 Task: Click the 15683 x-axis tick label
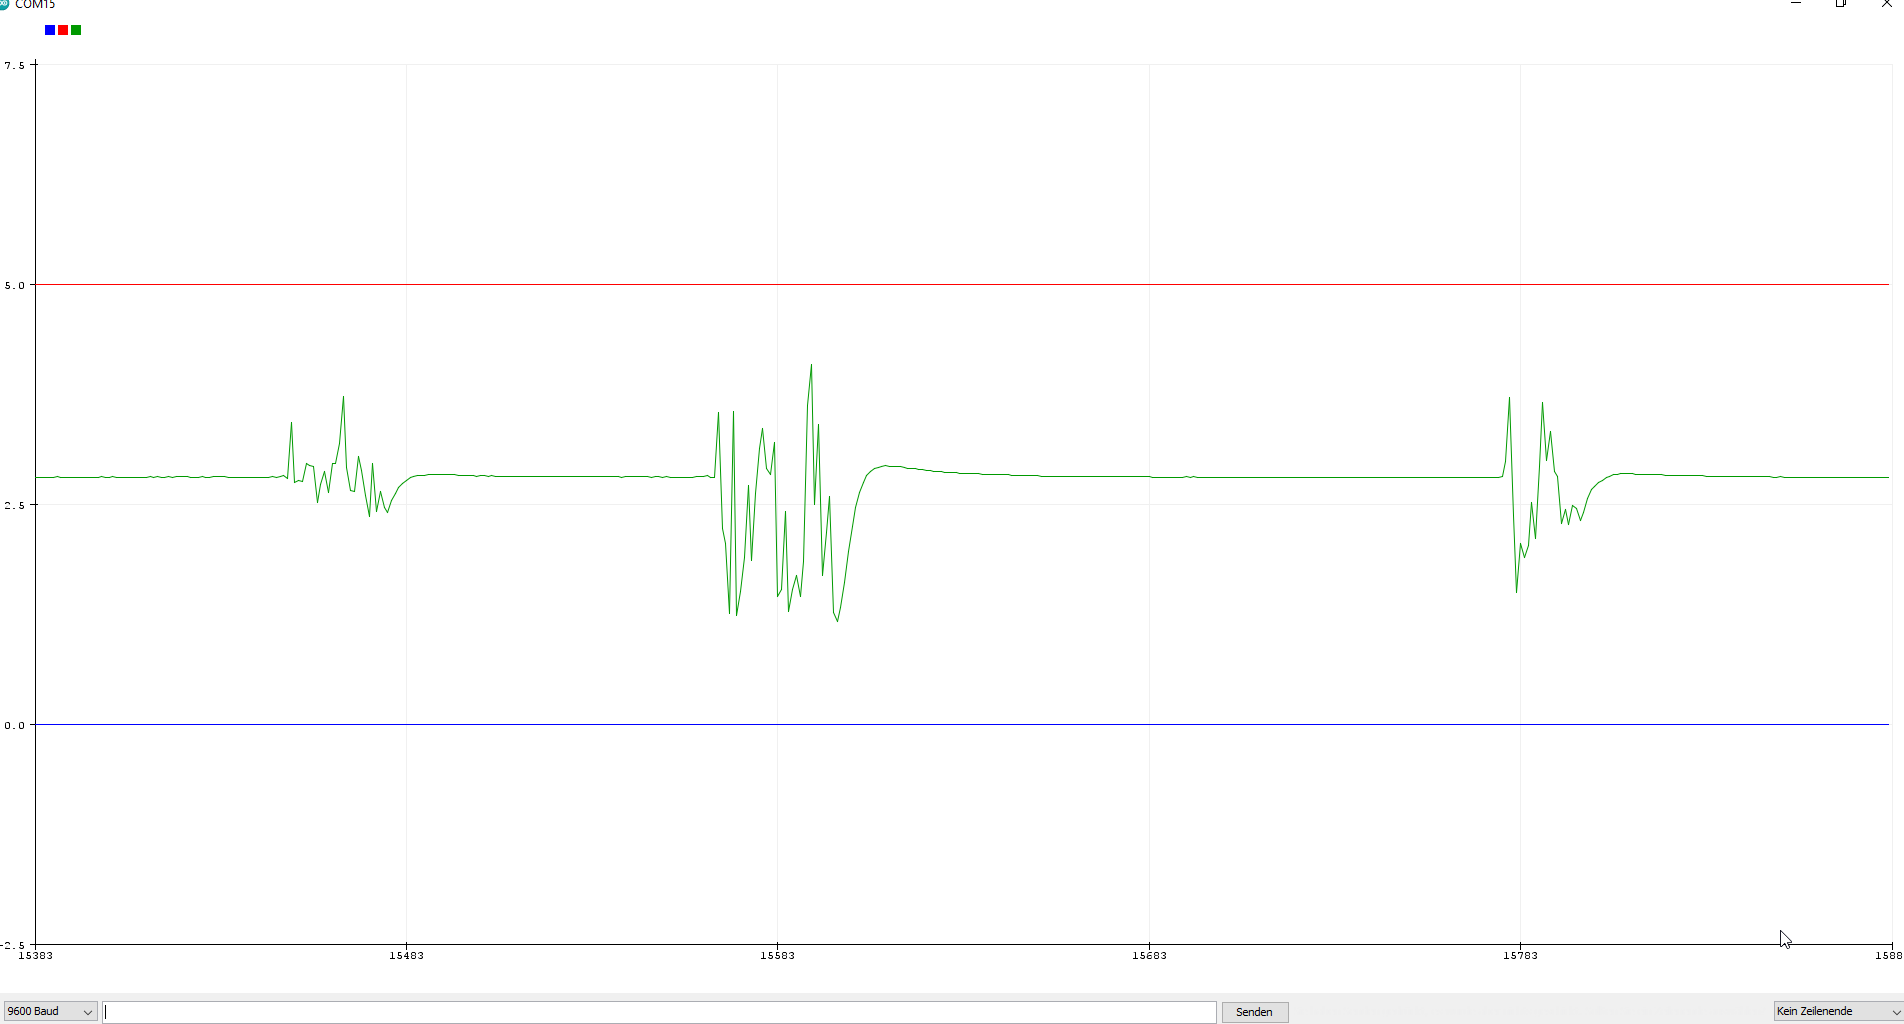(x=1149, y=955)
